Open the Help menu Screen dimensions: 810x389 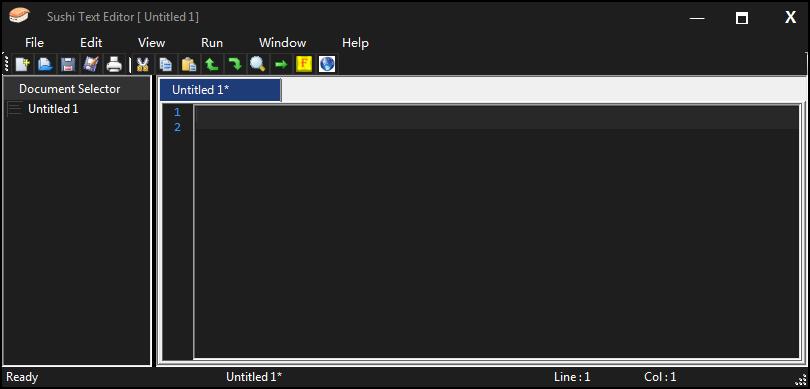point(355,43)
